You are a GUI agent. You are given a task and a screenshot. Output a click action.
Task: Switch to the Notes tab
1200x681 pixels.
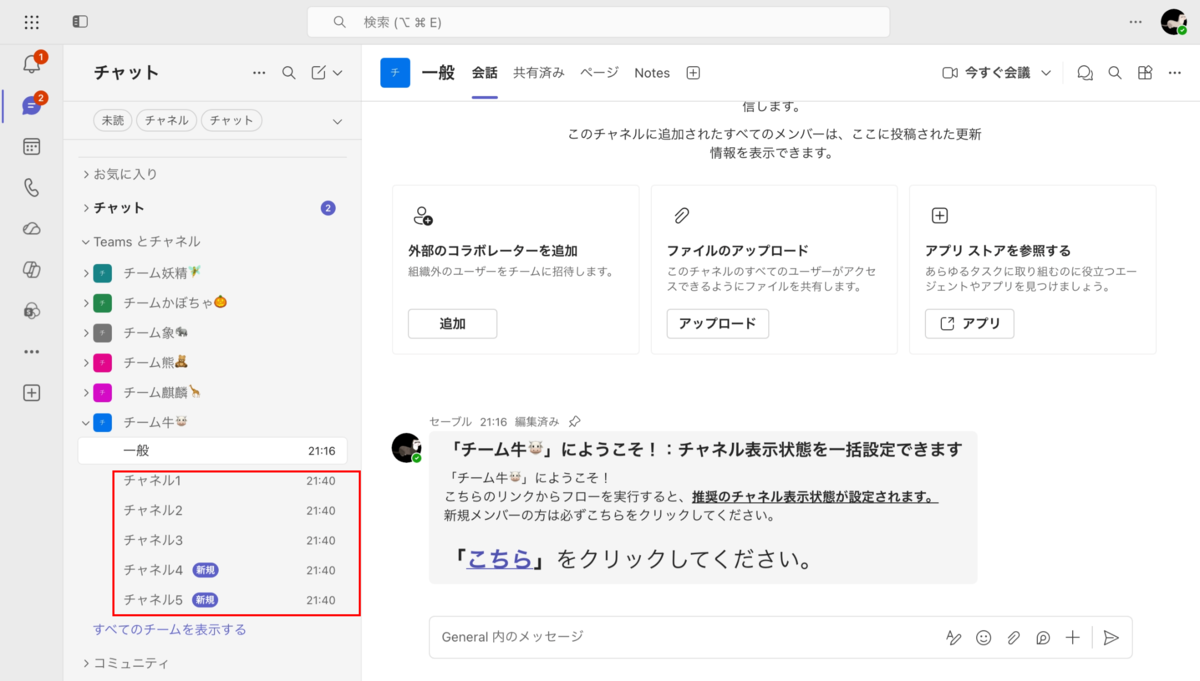652,73
